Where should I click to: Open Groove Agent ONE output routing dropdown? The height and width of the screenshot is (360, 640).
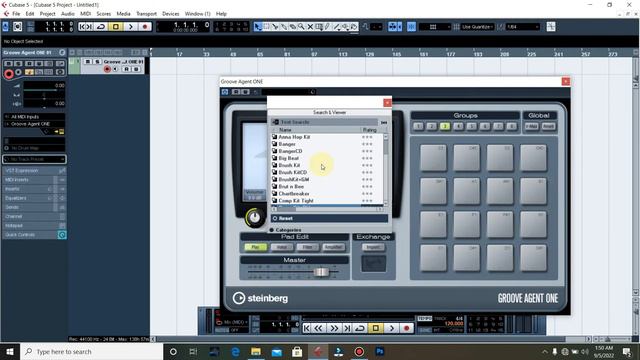pyautogui.click(x=34, y=124)
